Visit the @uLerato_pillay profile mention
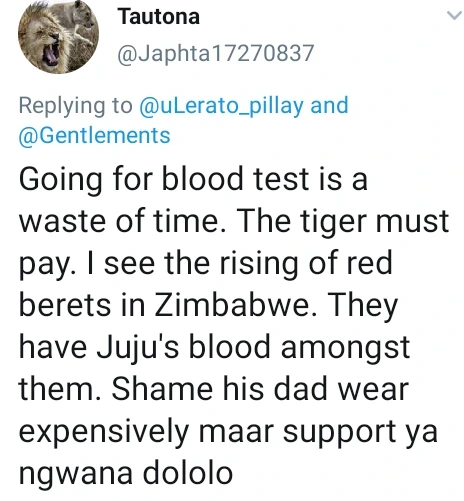The image size is (464, 501). [221, 106]
